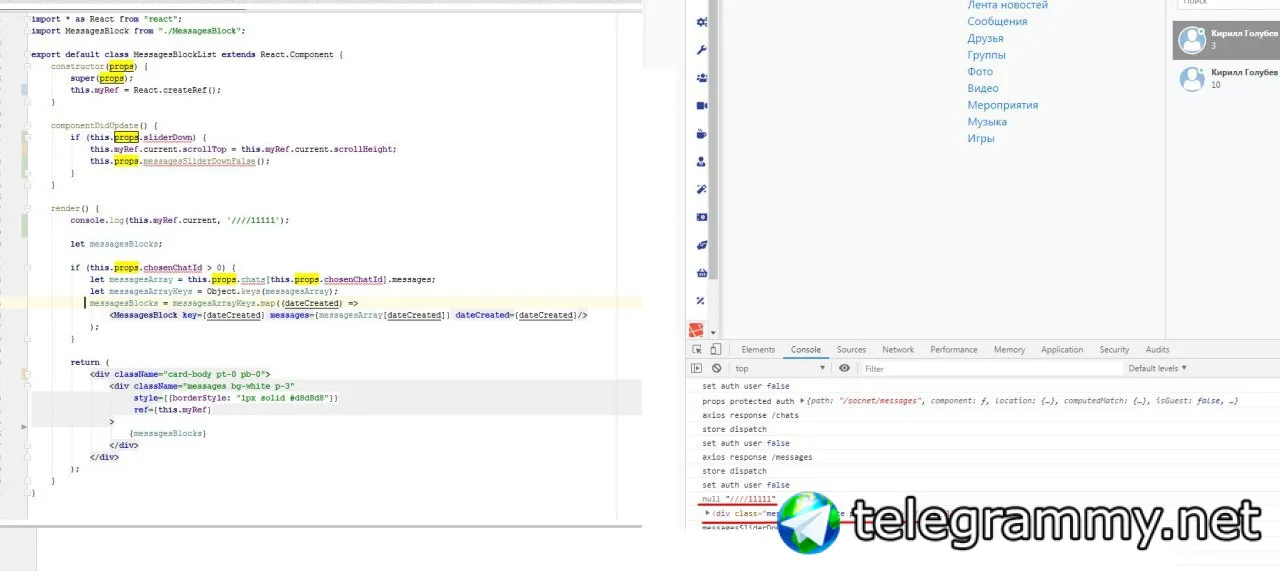Open the Группы link
Image resolution: width=1280 pixels, height=583 pixels.
click(x=986, y=55)
